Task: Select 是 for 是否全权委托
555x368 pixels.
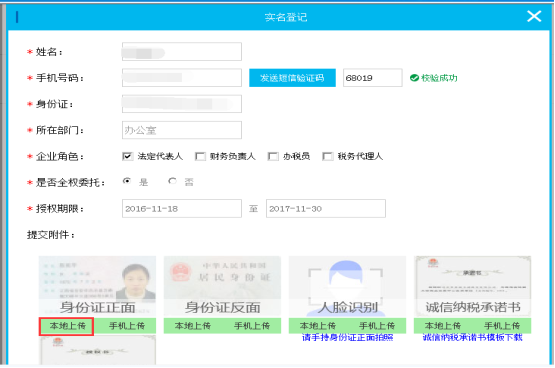Action: pyautogui.click(x=127, y=181)
